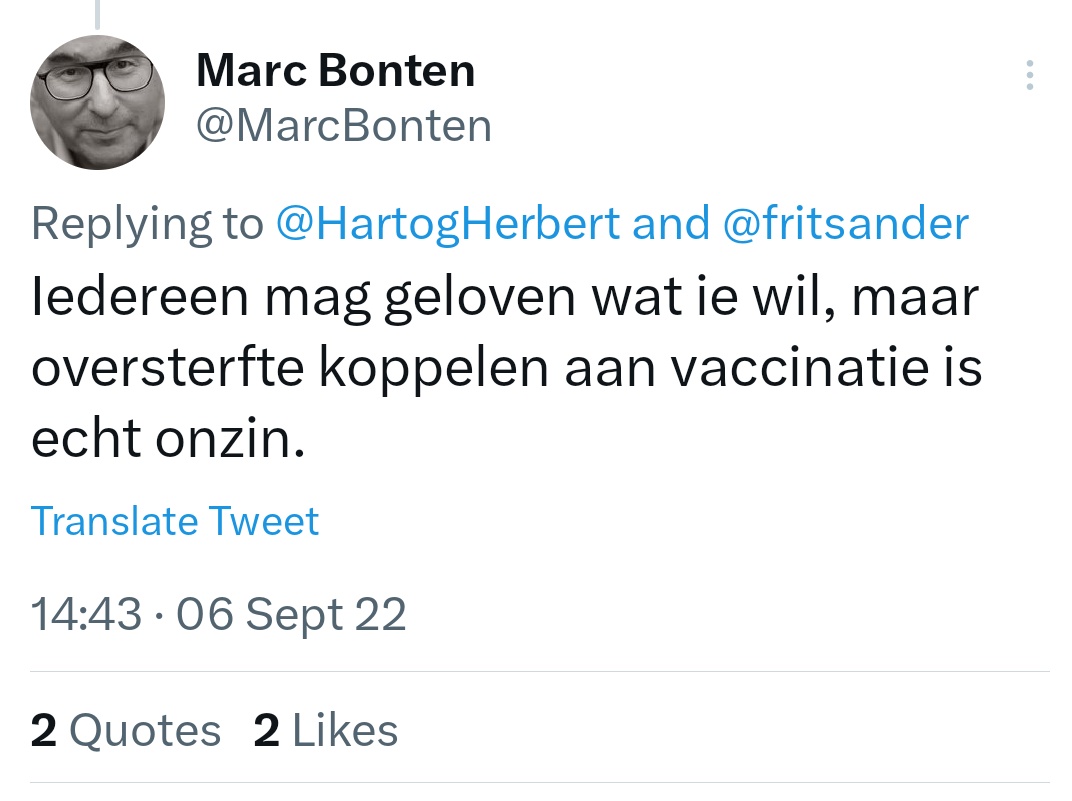
Task: Click the @MarcBonten handle
Action: (x=344, y=127)
